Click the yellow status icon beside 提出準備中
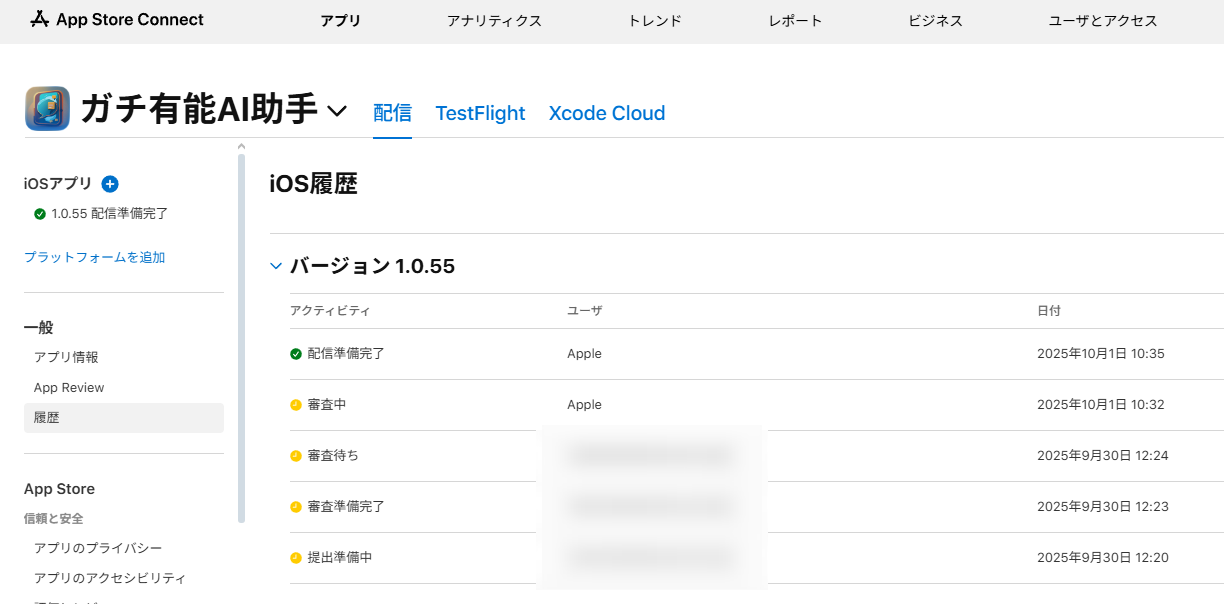Image resolution: width=1224 pixels, height=604 pixels. [x=296, y=558]
